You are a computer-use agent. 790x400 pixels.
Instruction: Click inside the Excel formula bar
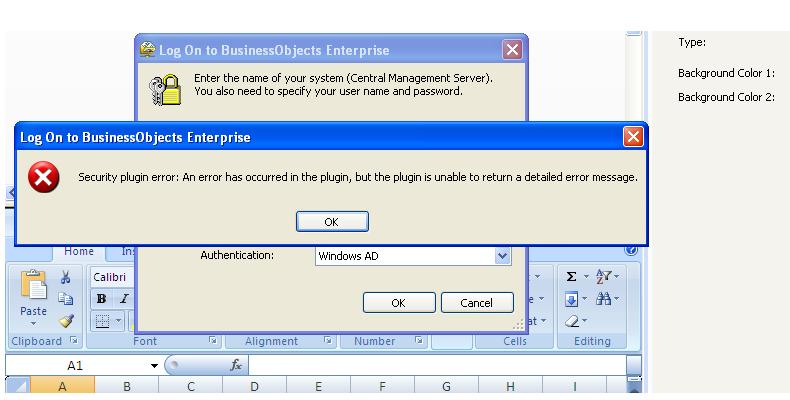(437, 365)
